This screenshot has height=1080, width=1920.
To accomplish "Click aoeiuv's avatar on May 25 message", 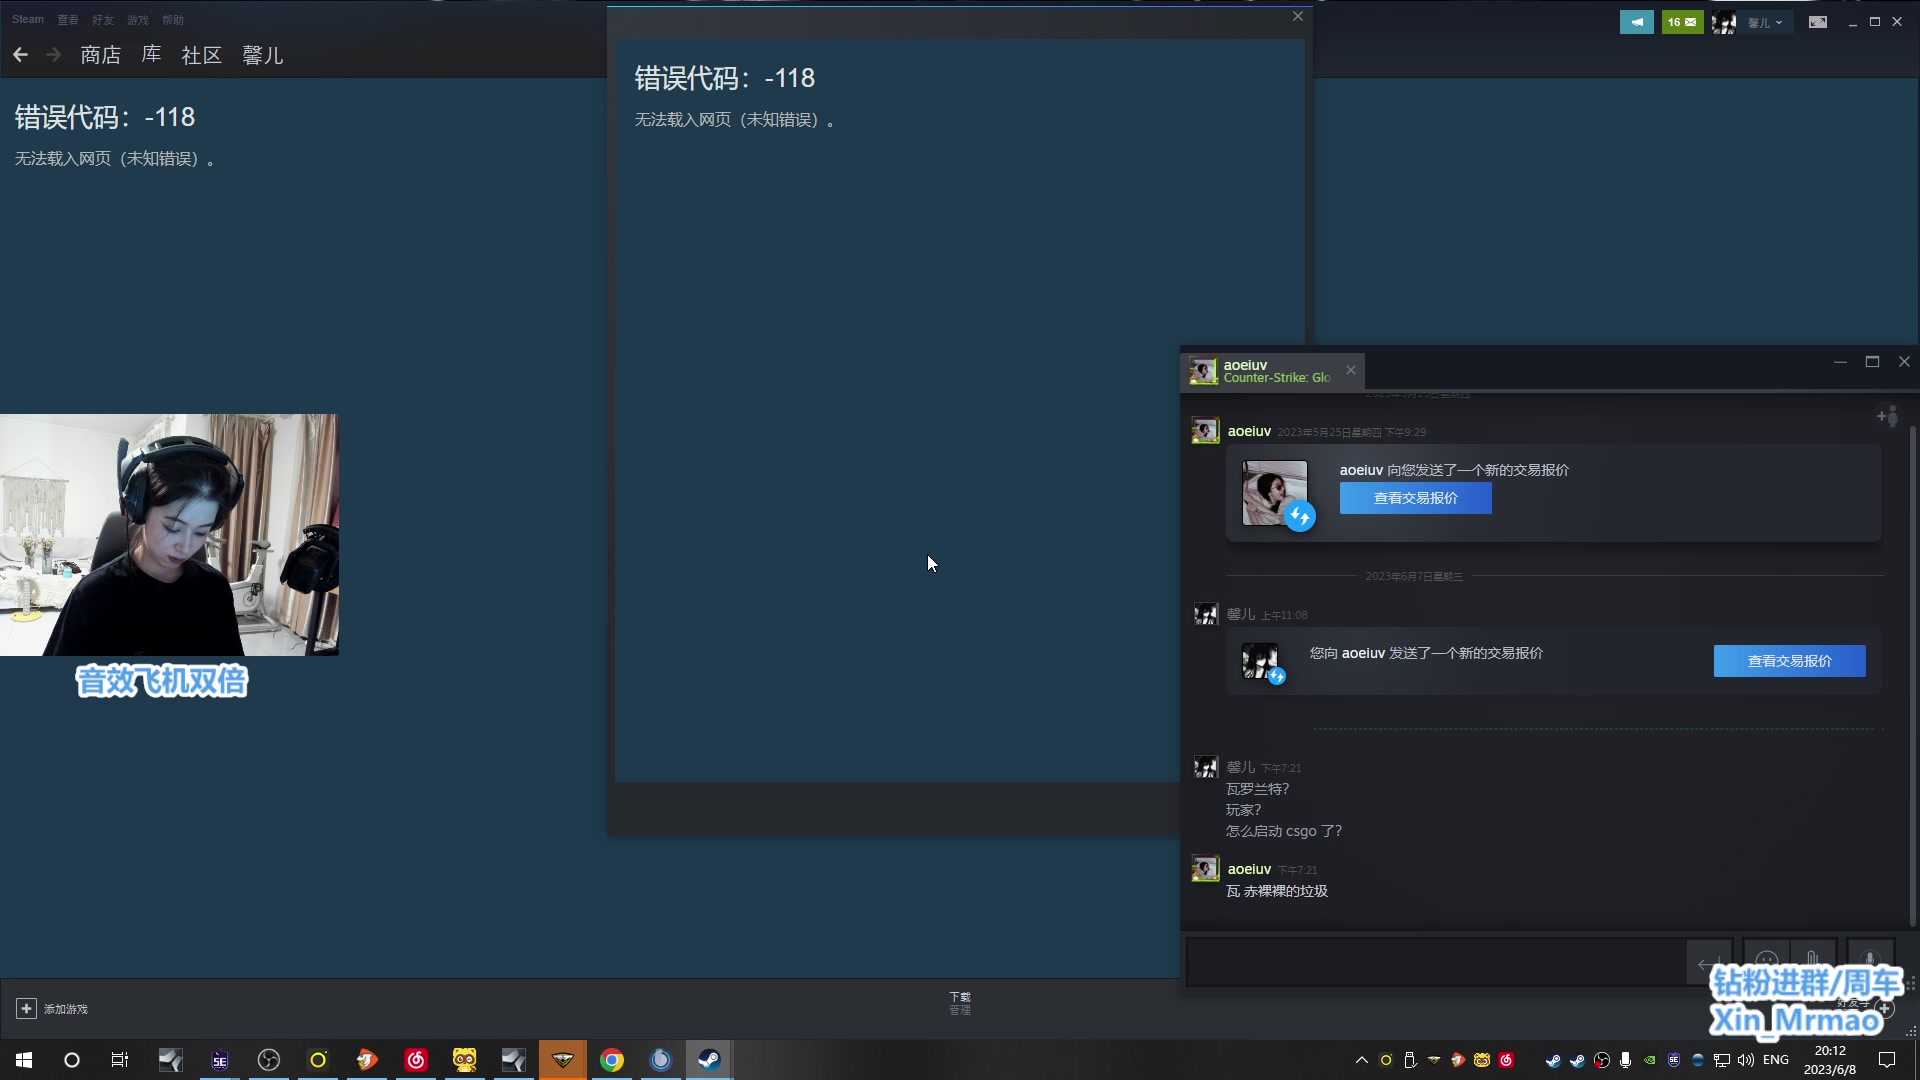I will coord(1205,431).
